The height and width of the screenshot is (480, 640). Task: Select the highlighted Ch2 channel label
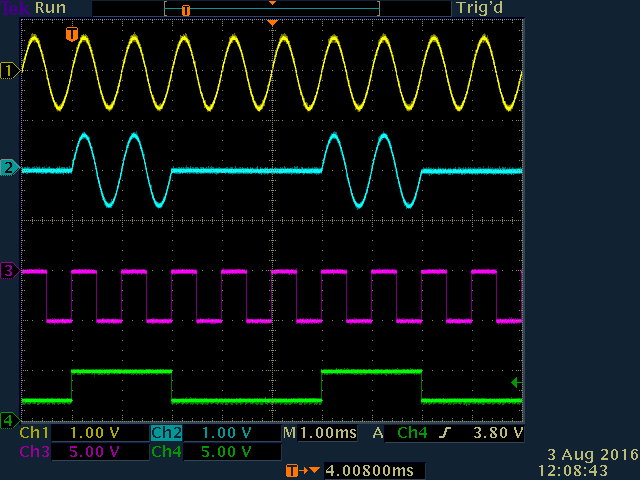[166, 433]
